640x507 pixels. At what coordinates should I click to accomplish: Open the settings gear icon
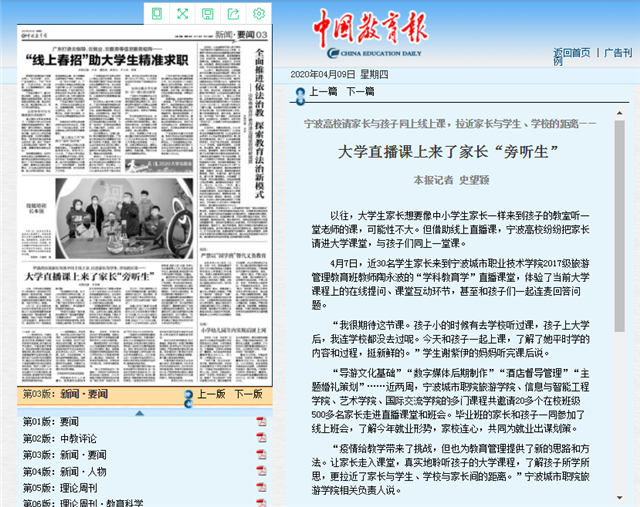click(259, 13)
